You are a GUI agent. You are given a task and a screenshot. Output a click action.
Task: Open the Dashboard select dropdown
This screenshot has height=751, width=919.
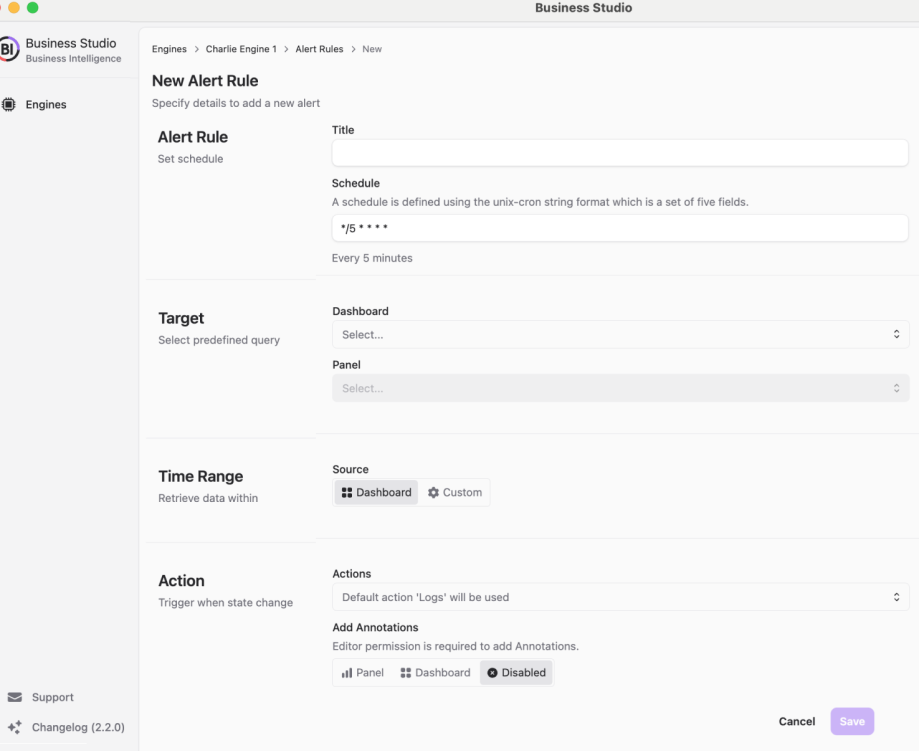(x=621, y=334)
